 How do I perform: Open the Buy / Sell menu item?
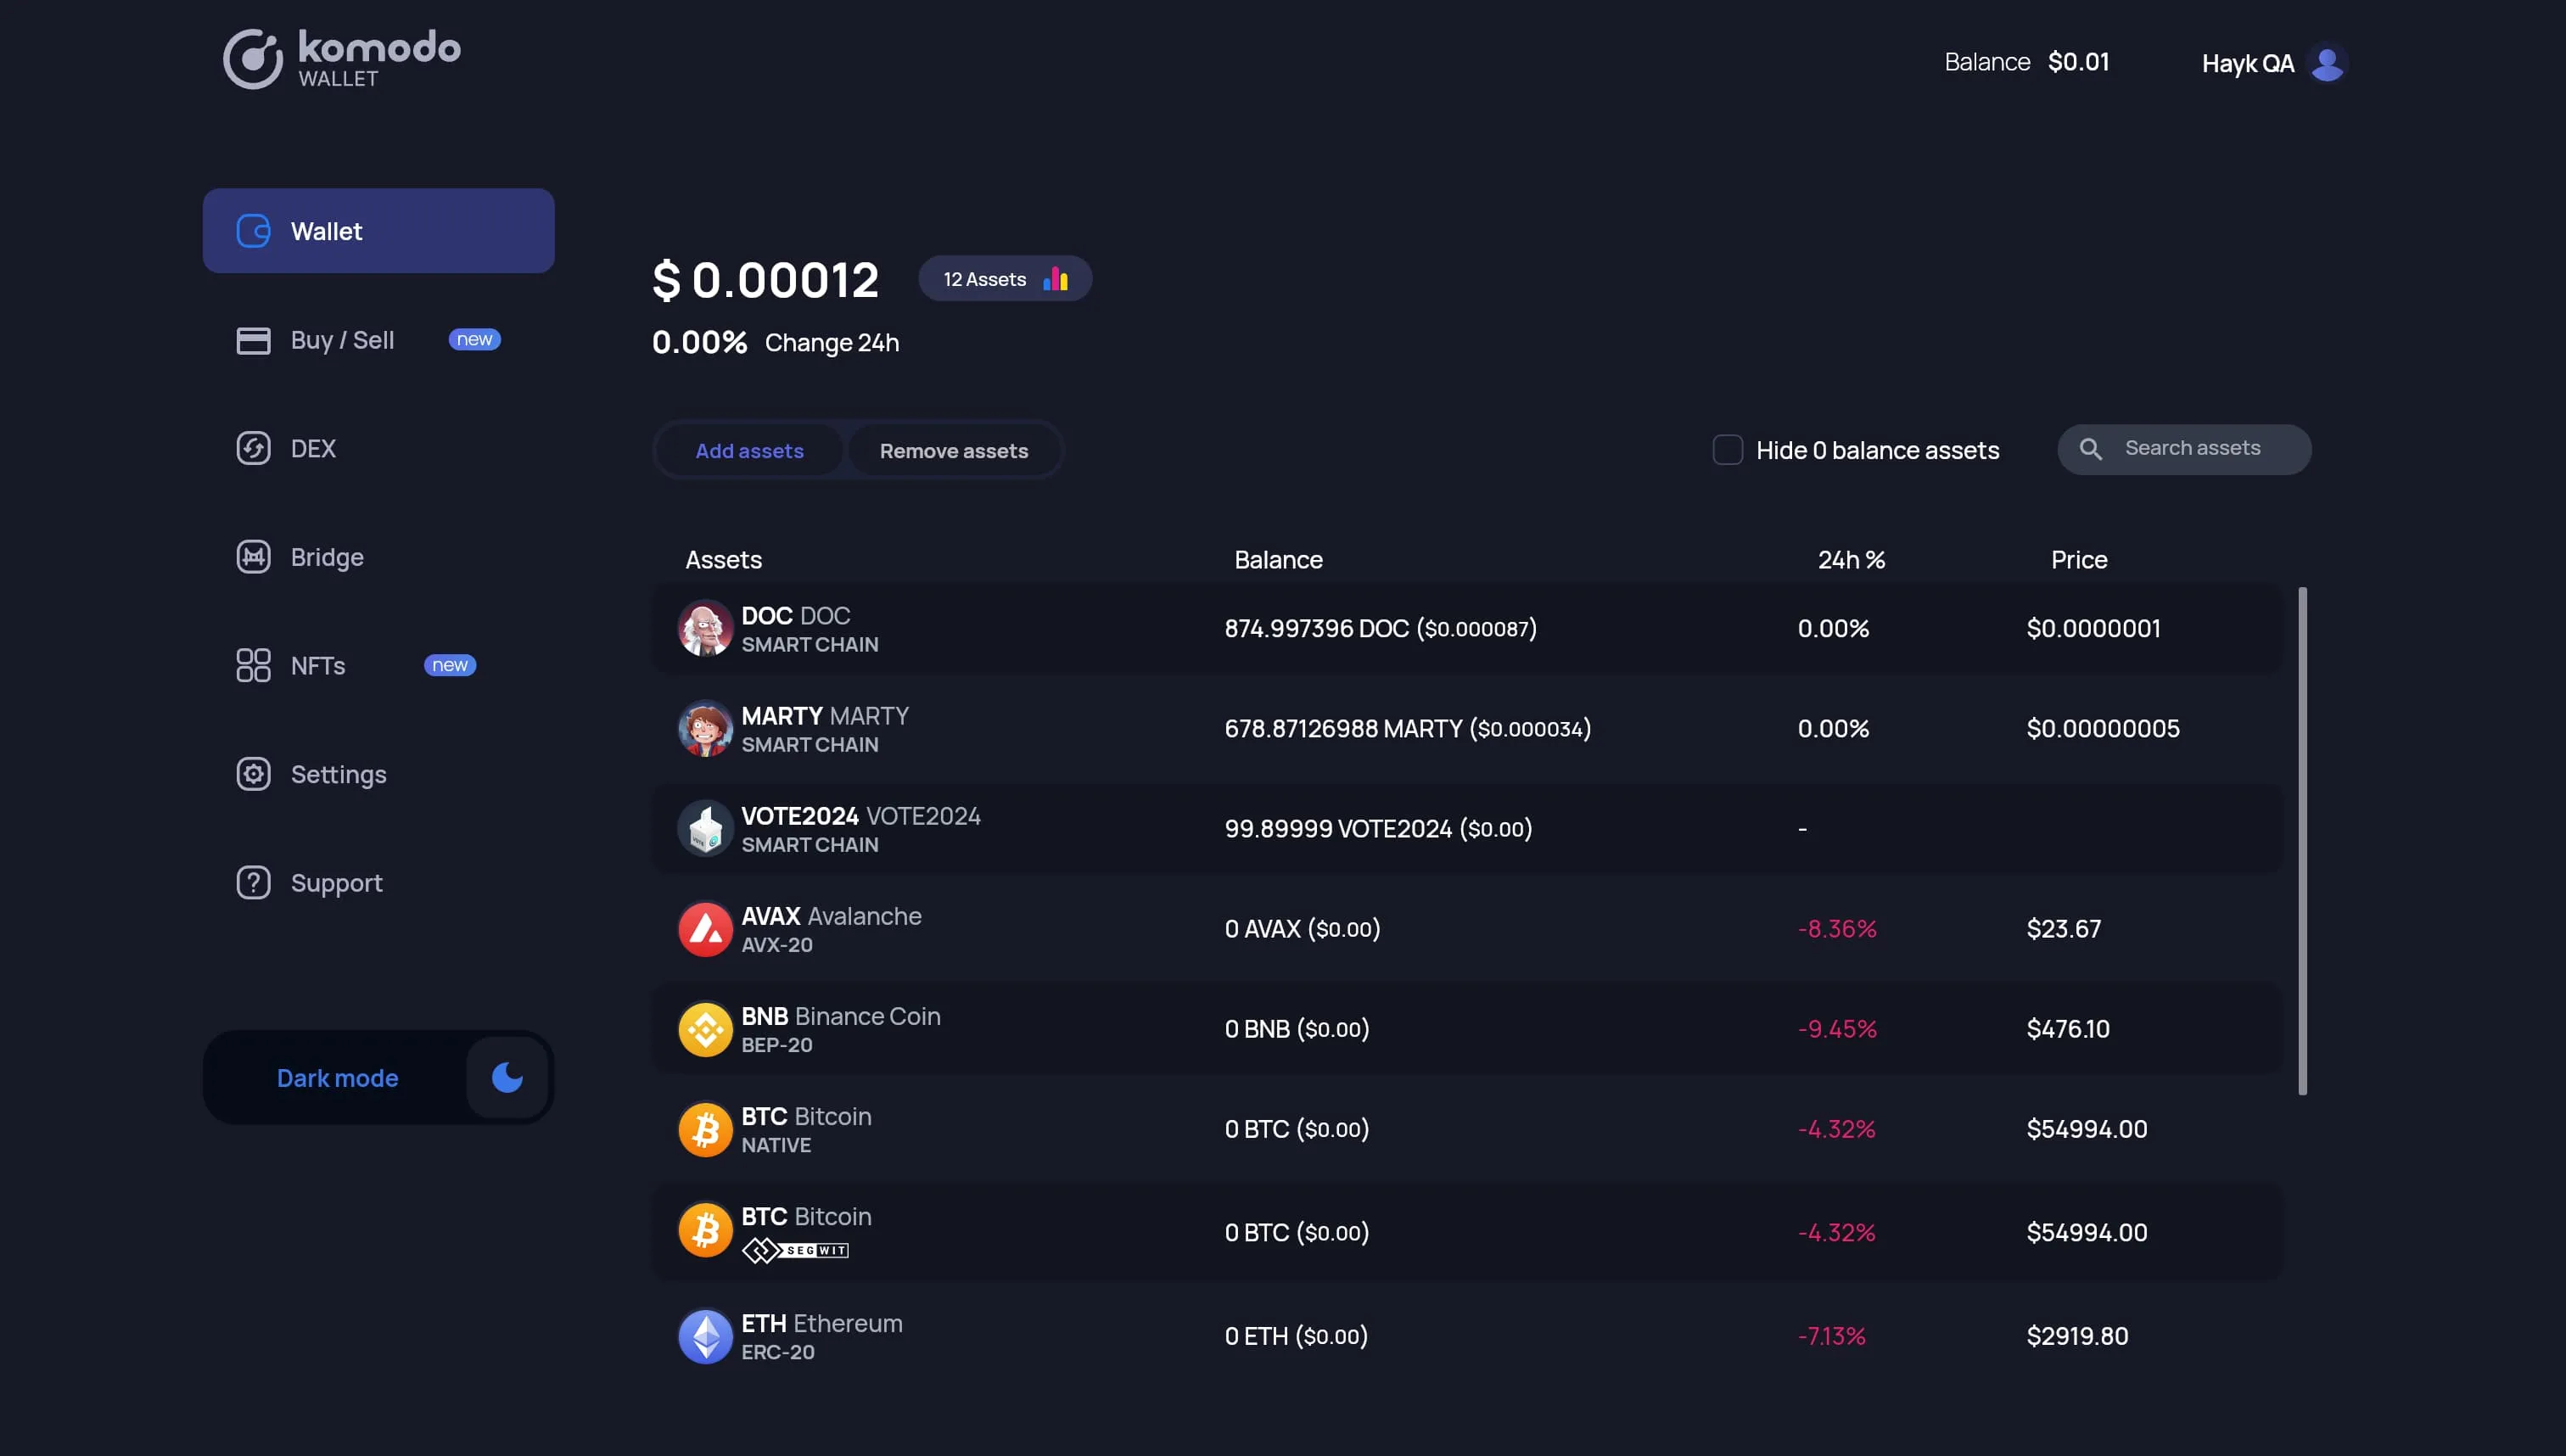[x=378, y=340]
